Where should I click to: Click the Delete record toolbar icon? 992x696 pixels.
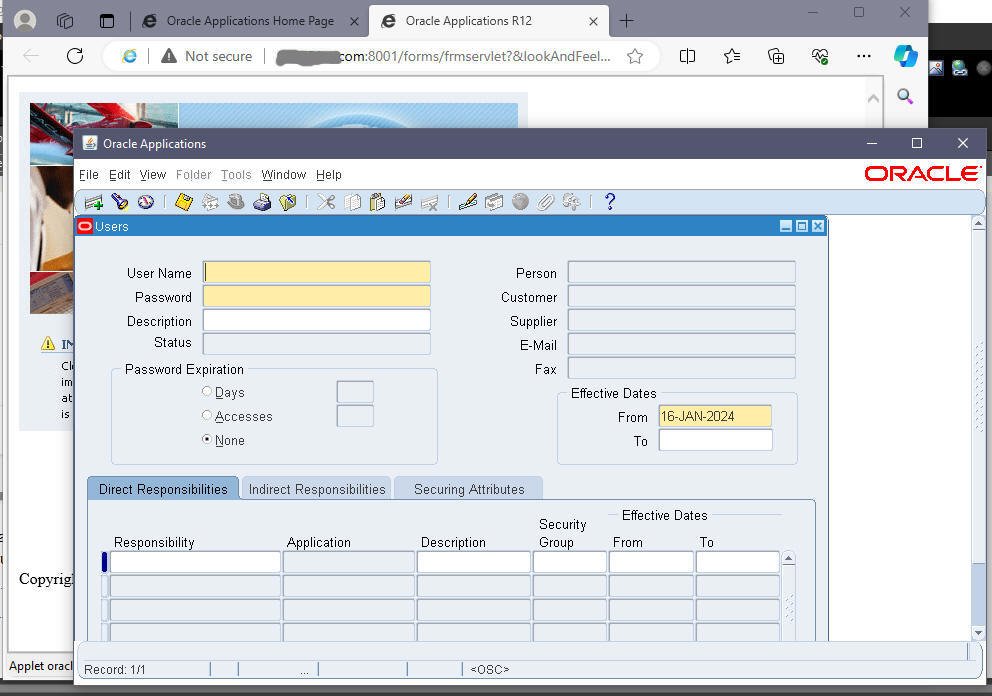tap(430, 202)
